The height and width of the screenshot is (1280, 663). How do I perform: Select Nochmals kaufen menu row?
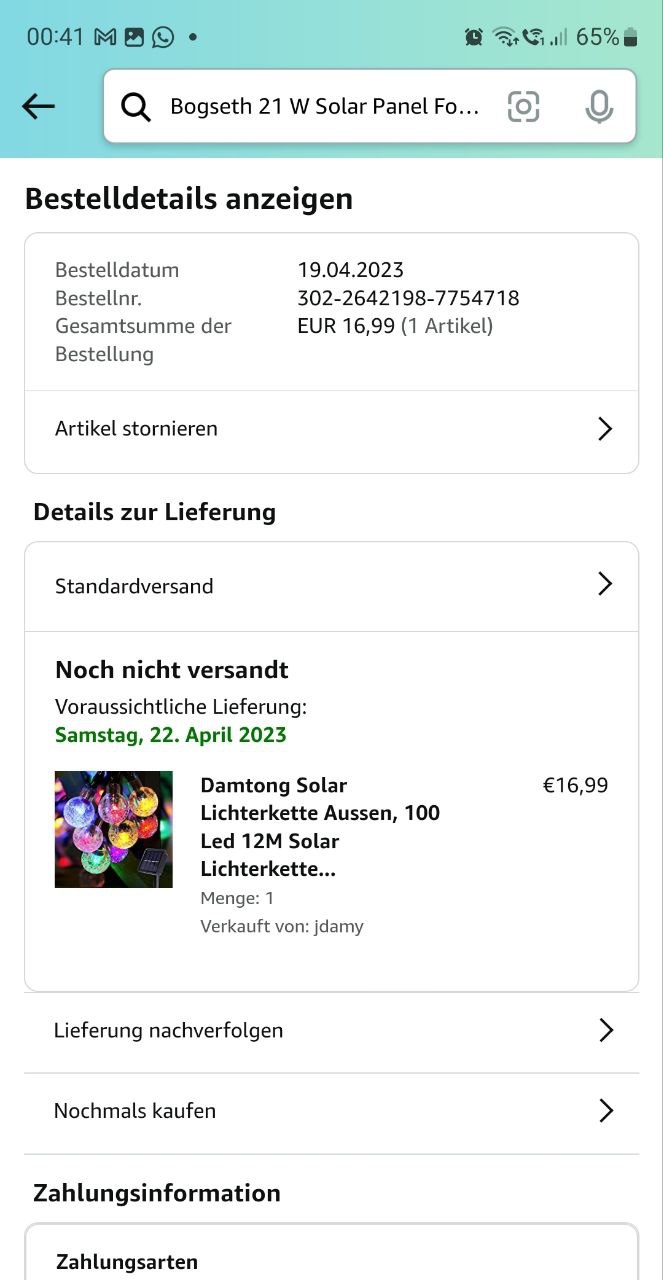tap(135, 1111)
